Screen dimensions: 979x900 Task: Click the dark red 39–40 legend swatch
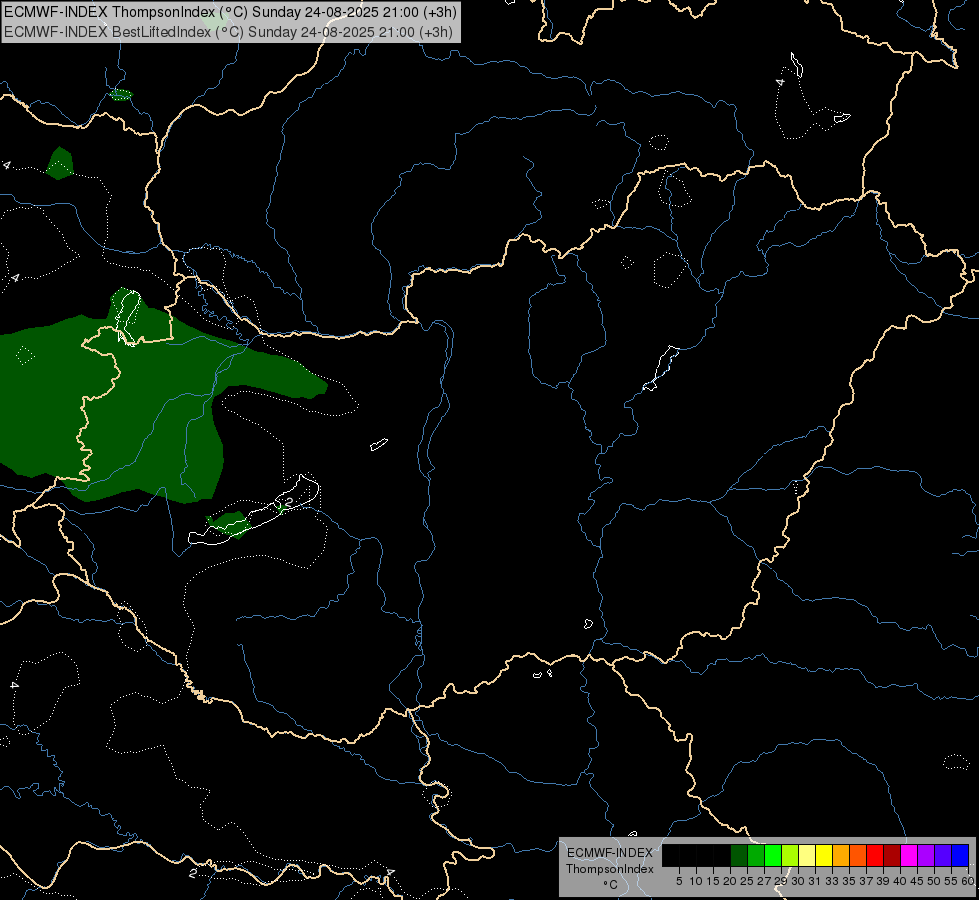click(x=892, y=855)
